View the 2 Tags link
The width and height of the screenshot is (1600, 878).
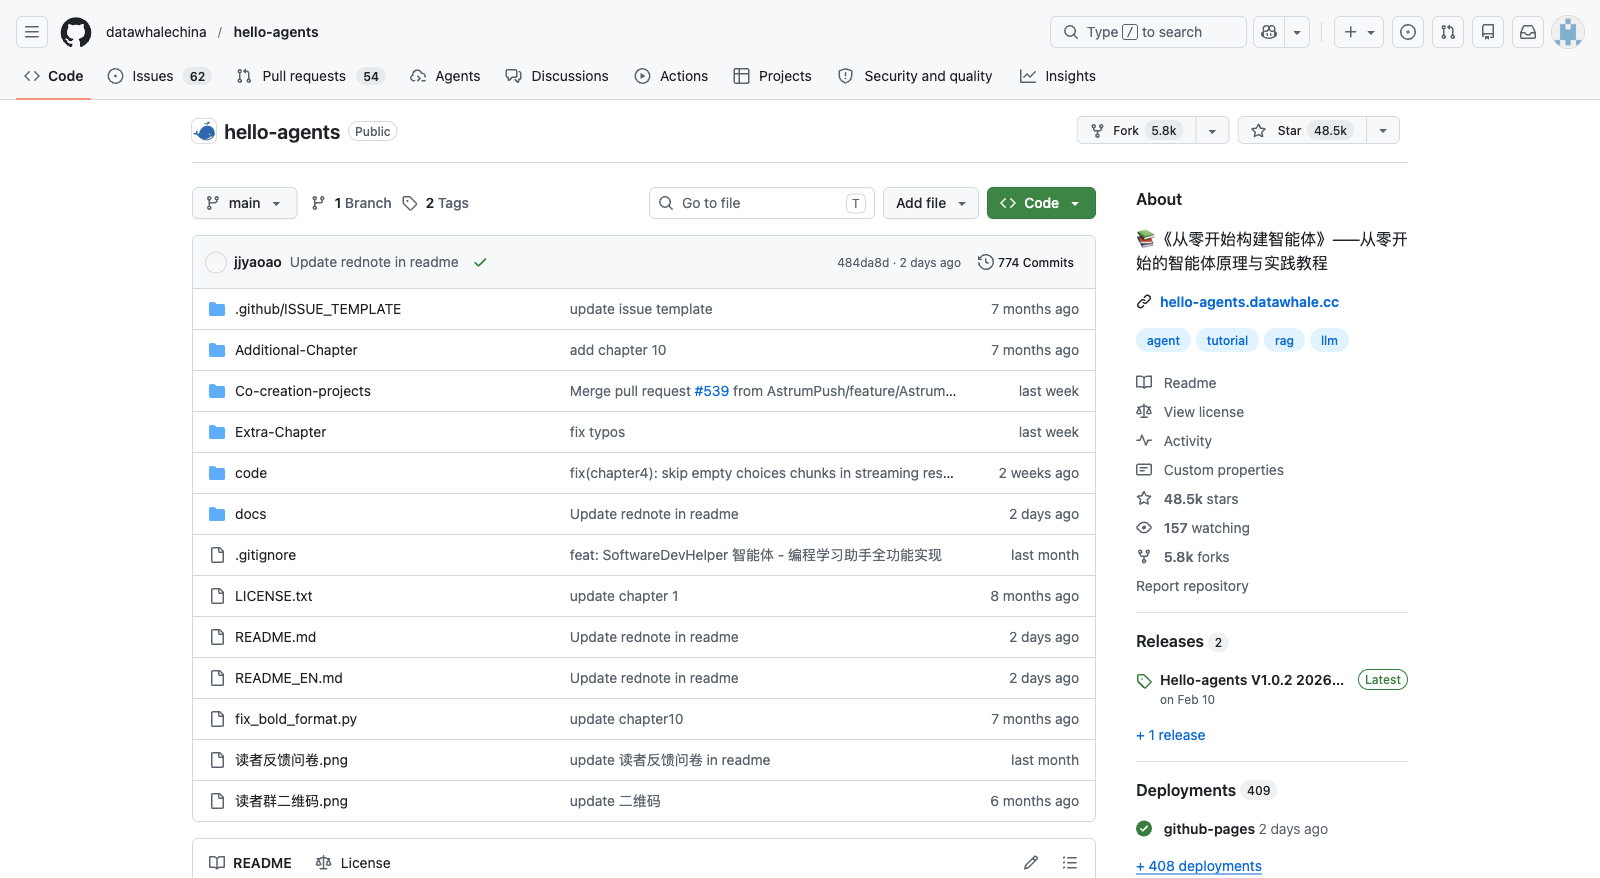[x=435, y=203]
